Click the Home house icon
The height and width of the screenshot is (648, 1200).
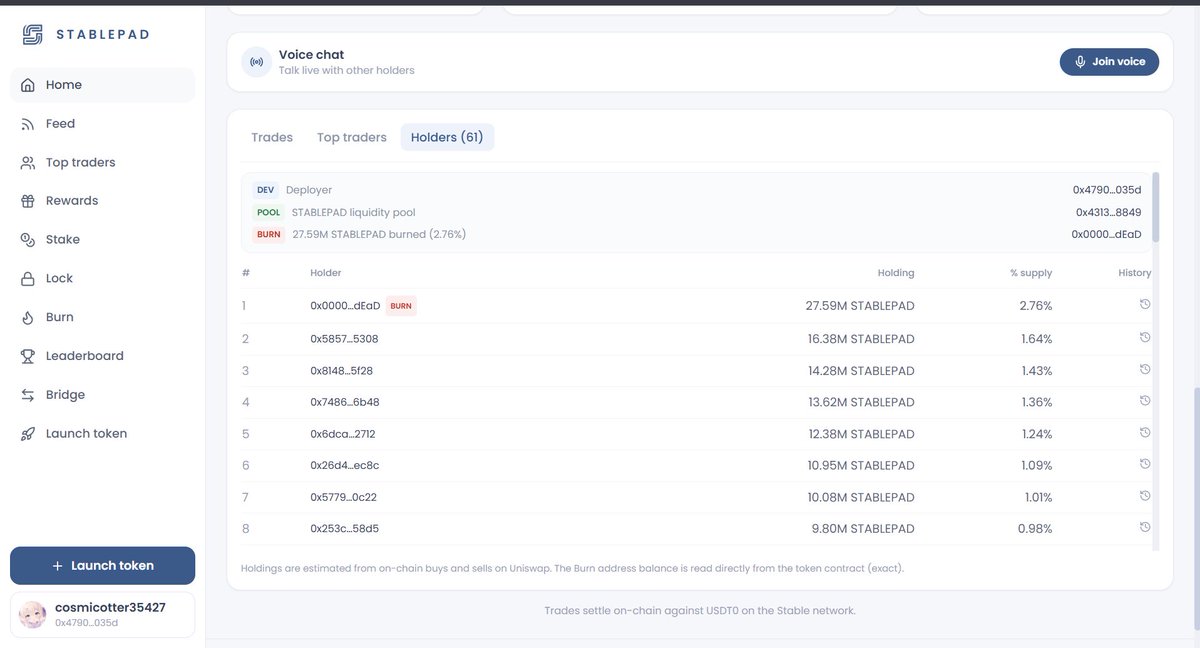click(28, 85)
